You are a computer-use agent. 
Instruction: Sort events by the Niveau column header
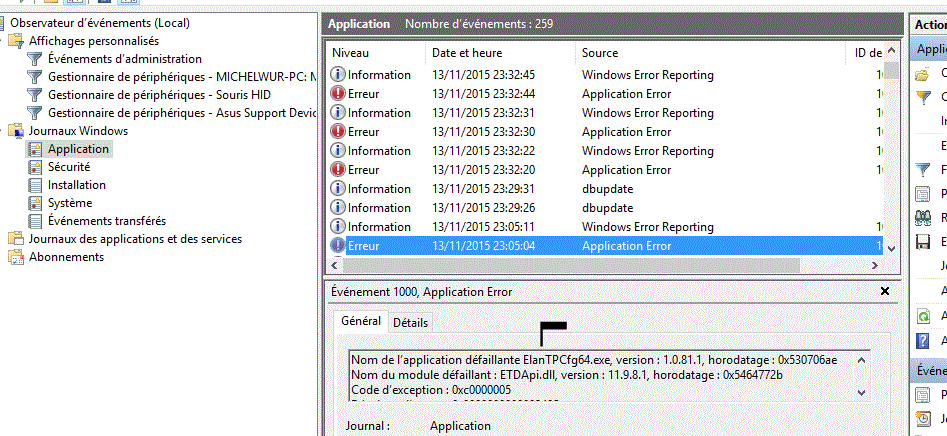377,53
